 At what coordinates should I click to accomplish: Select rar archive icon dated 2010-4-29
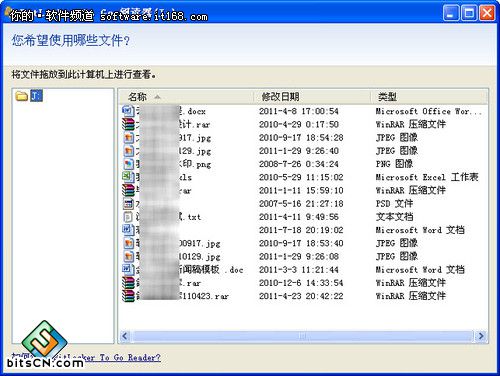(x=128, y=124)
